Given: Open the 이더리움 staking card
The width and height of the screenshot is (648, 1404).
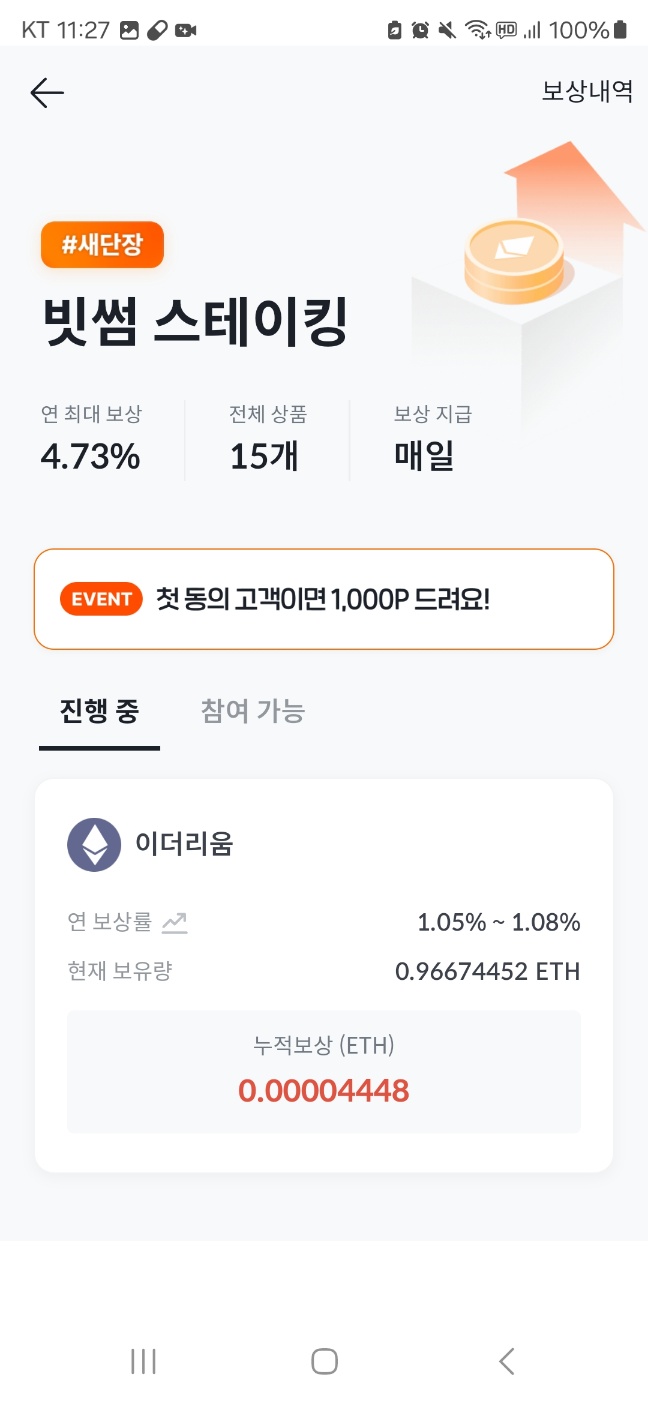Looking at the screenshot, I should point(324,975).
